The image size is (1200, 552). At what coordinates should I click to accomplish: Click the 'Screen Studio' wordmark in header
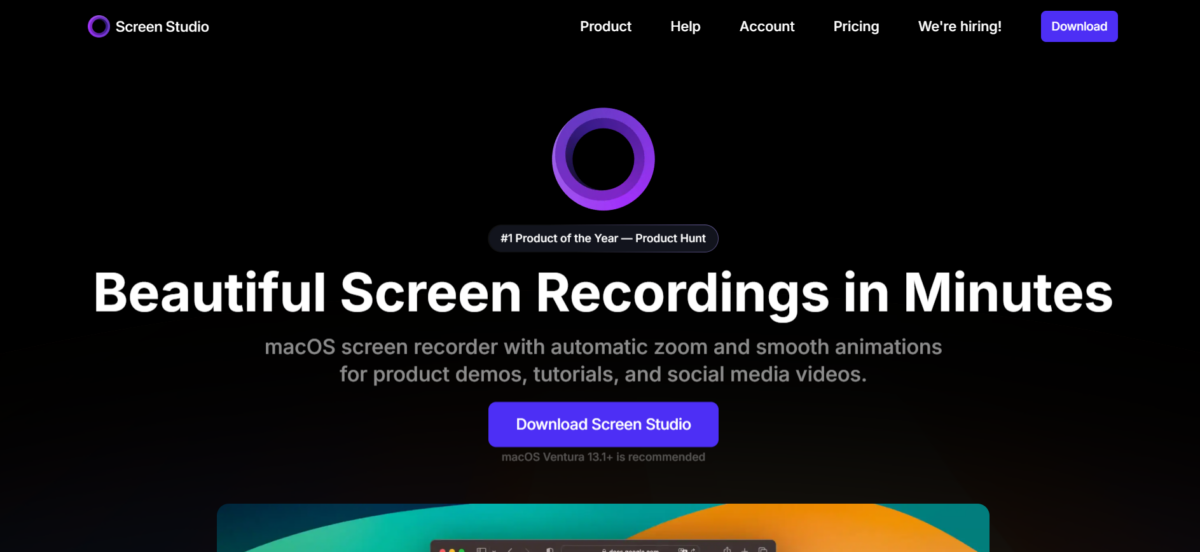pyautogui.click(x=162, y=27)
